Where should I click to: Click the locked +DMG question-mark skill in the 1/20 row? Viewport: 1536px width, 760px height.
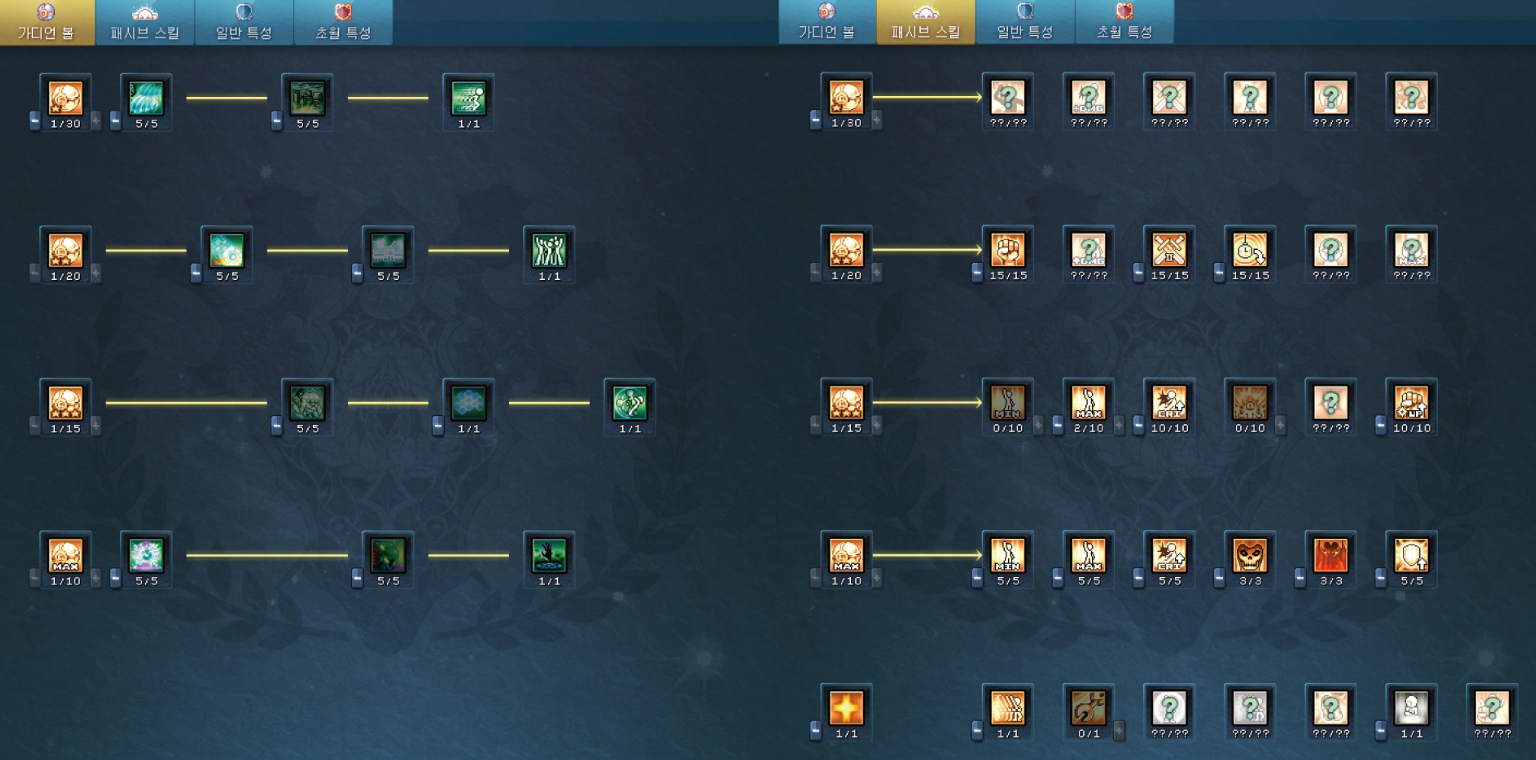point(1088,250)
